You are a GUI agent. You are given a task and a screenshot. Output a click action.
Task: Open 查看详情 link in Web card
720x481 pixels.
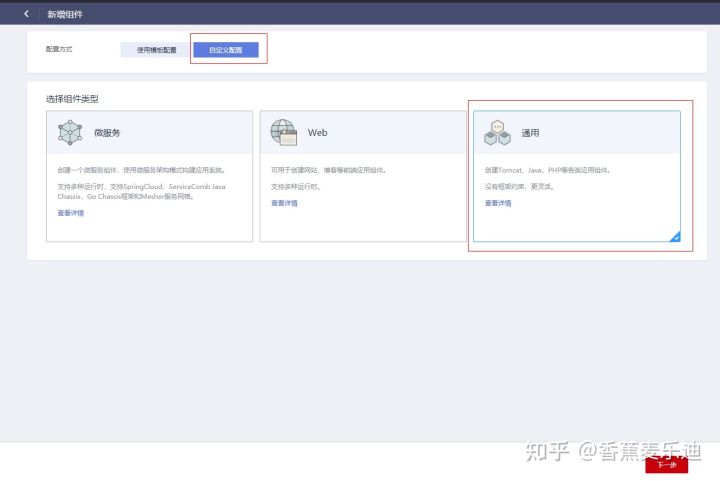[x=284, y=203]
